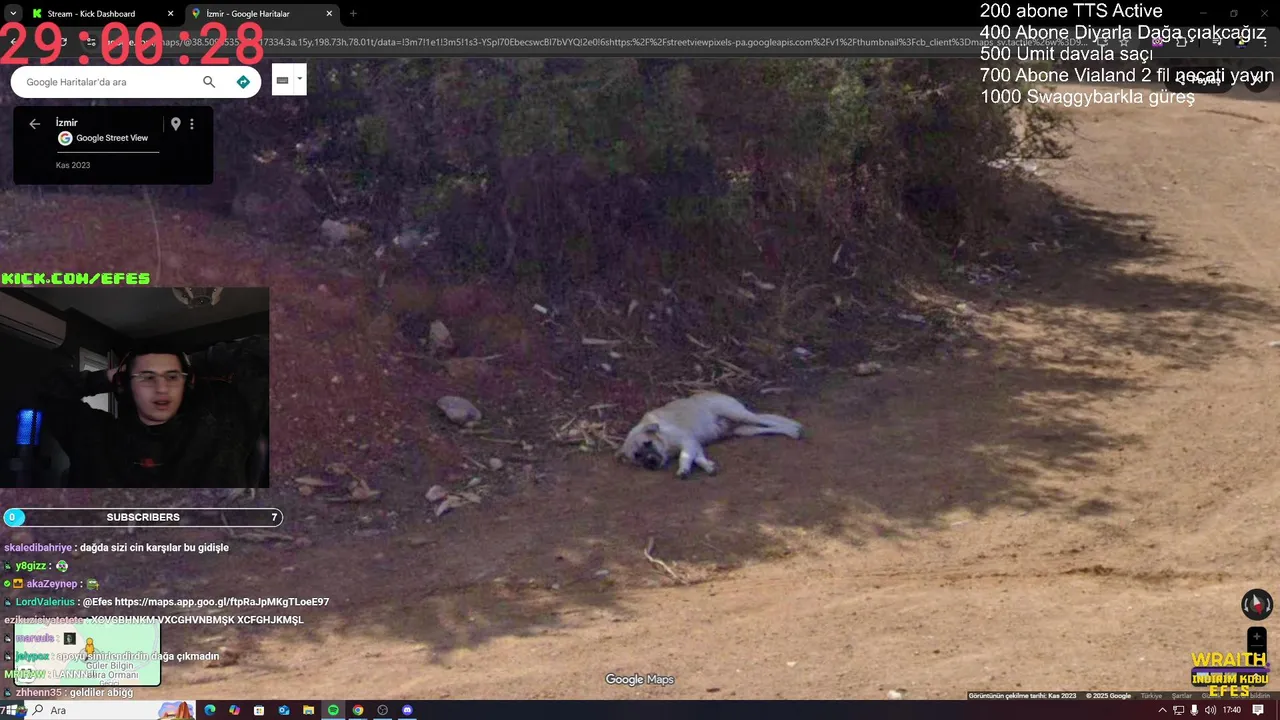Click the search magnifier in Google Haritalar
The image size is (1280, 720).
tap(209, 82)
